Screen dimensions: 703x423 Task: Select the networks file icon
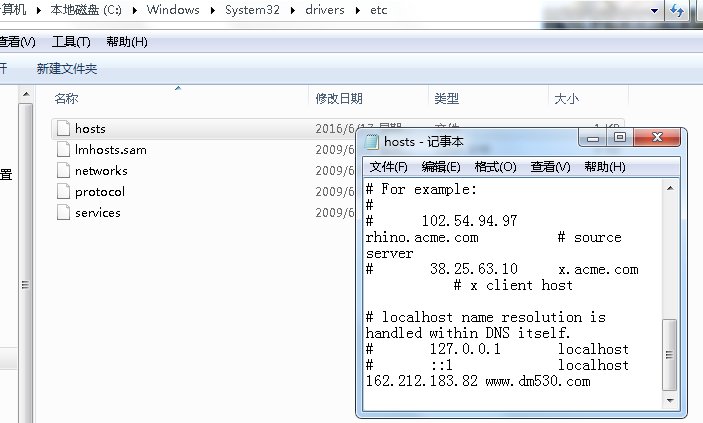pos(63,170)
